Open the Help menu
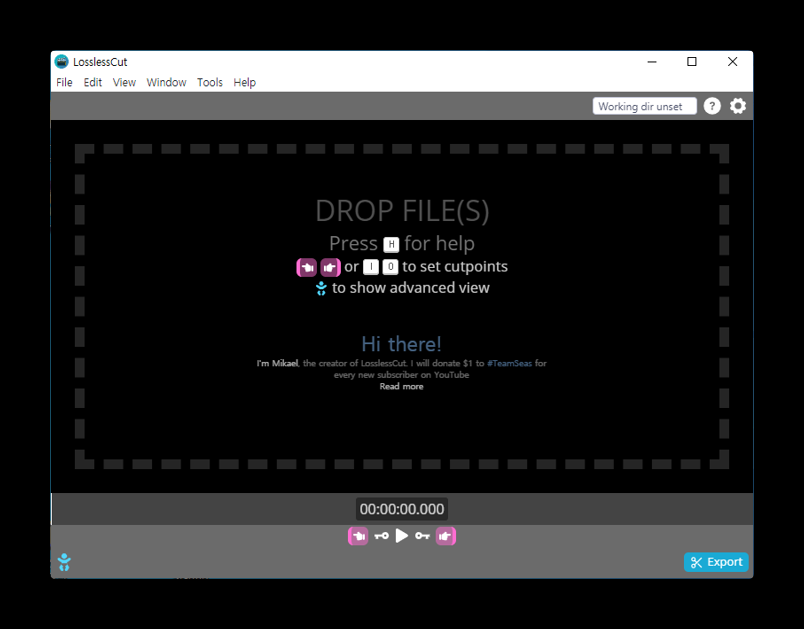Viewport: 804px width, 629px height. coord(245,83)
